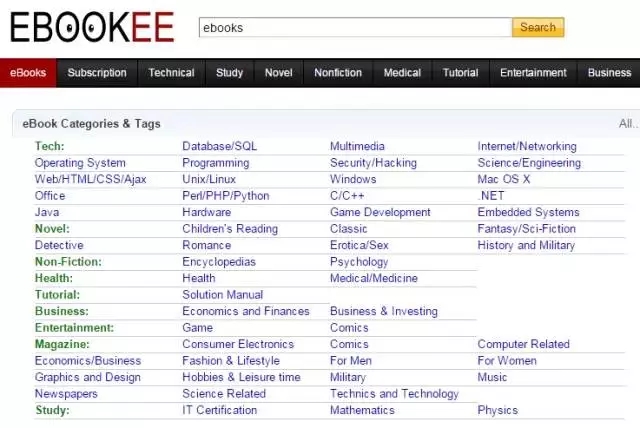The width and height of the screenshot is (640, 428).
Task: Go to the Study nav tab
Action: (229, 73)
